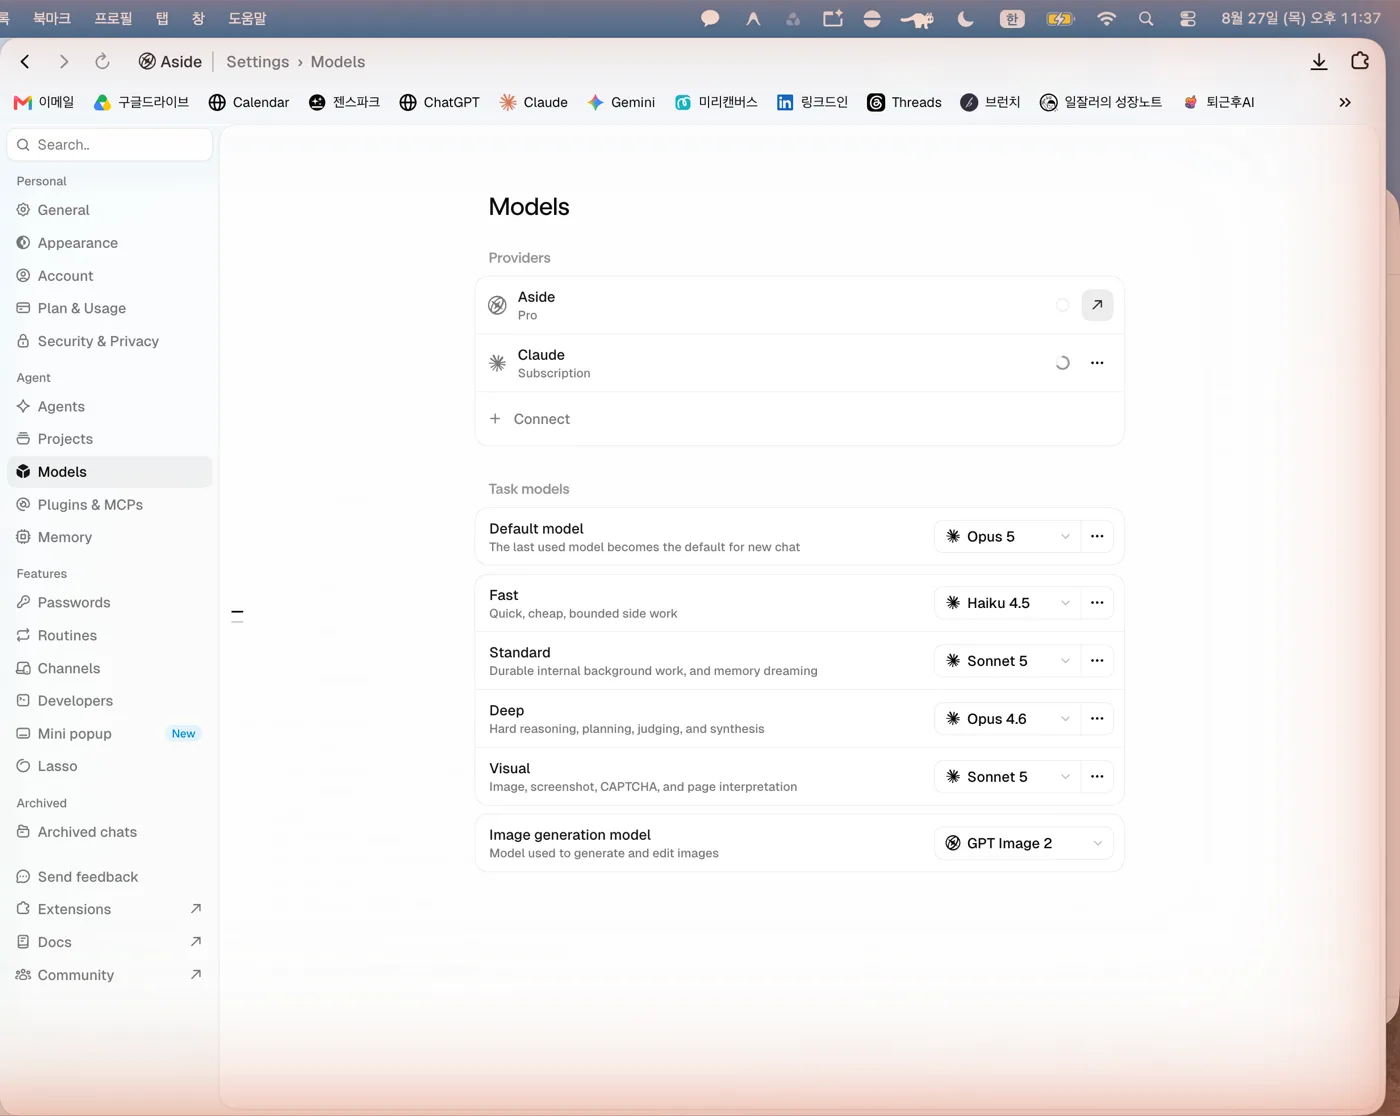Open Mini popup settings in the sidebar
The image size is (1400, 1116).
(x=110, y=734)
